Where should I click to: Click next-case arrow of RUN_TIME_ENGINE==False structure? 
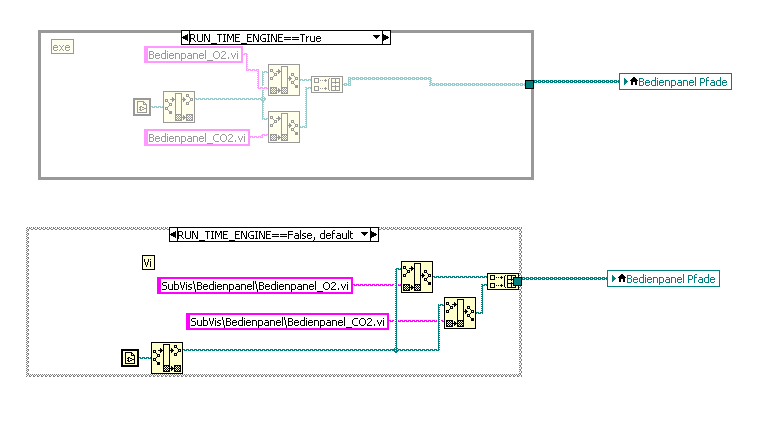[x=374, y=235]
